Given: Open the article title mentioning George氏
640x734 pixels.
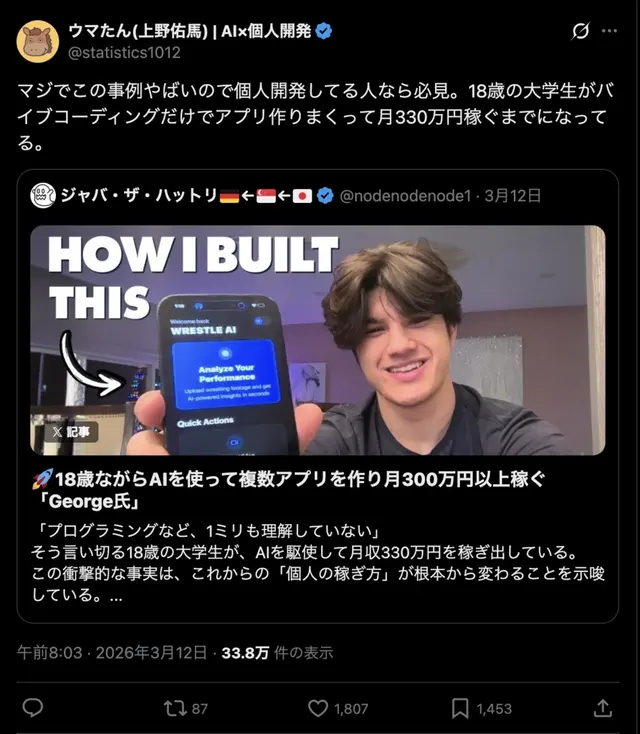Looking at the screenshot, I should click(x=288, y=490).
